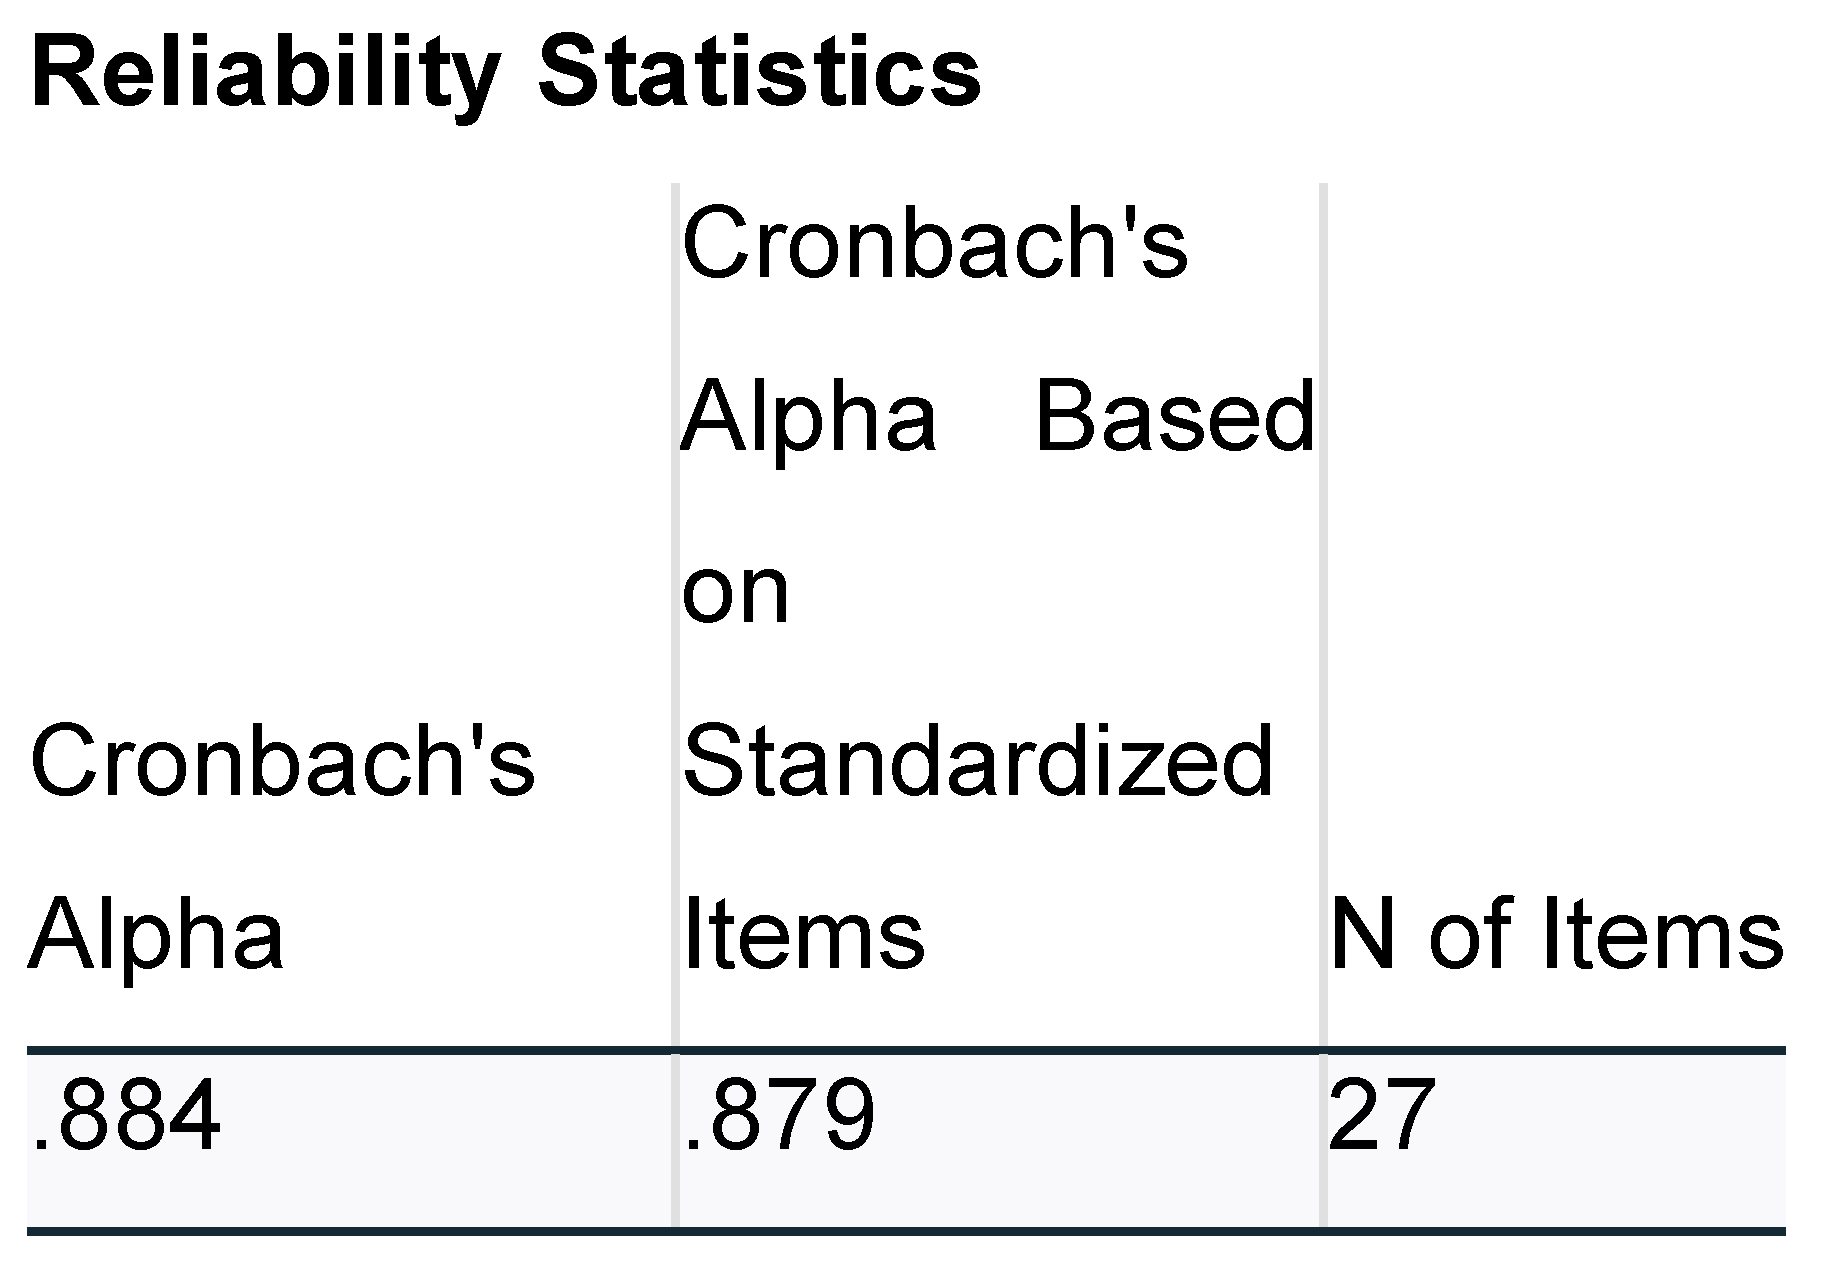
Task: Click the word Alpha before Based in middle header
Action: pyautogui.click(x=809, y=416)
